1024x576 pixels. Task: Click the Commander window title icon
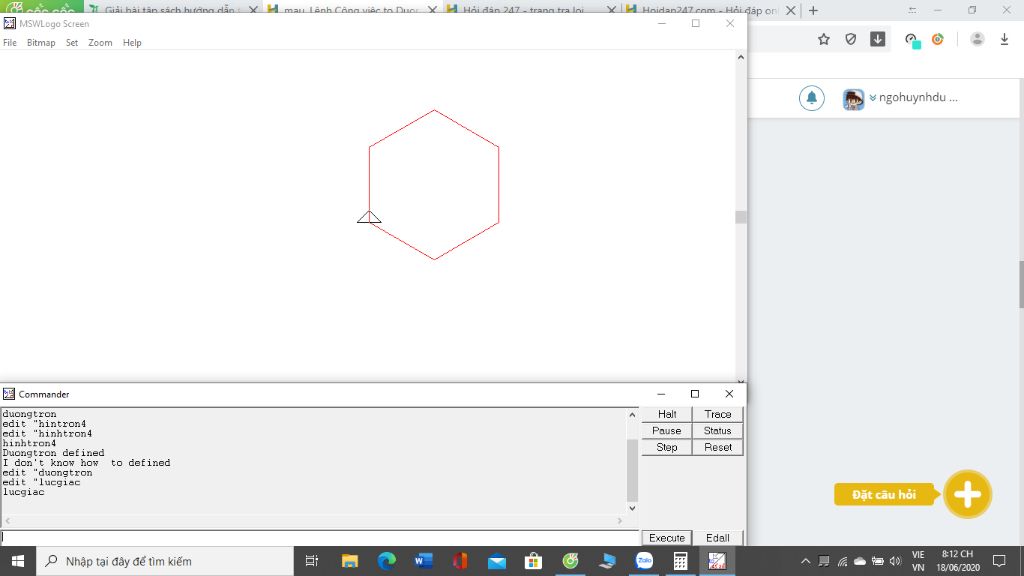(x=8, y=394)
